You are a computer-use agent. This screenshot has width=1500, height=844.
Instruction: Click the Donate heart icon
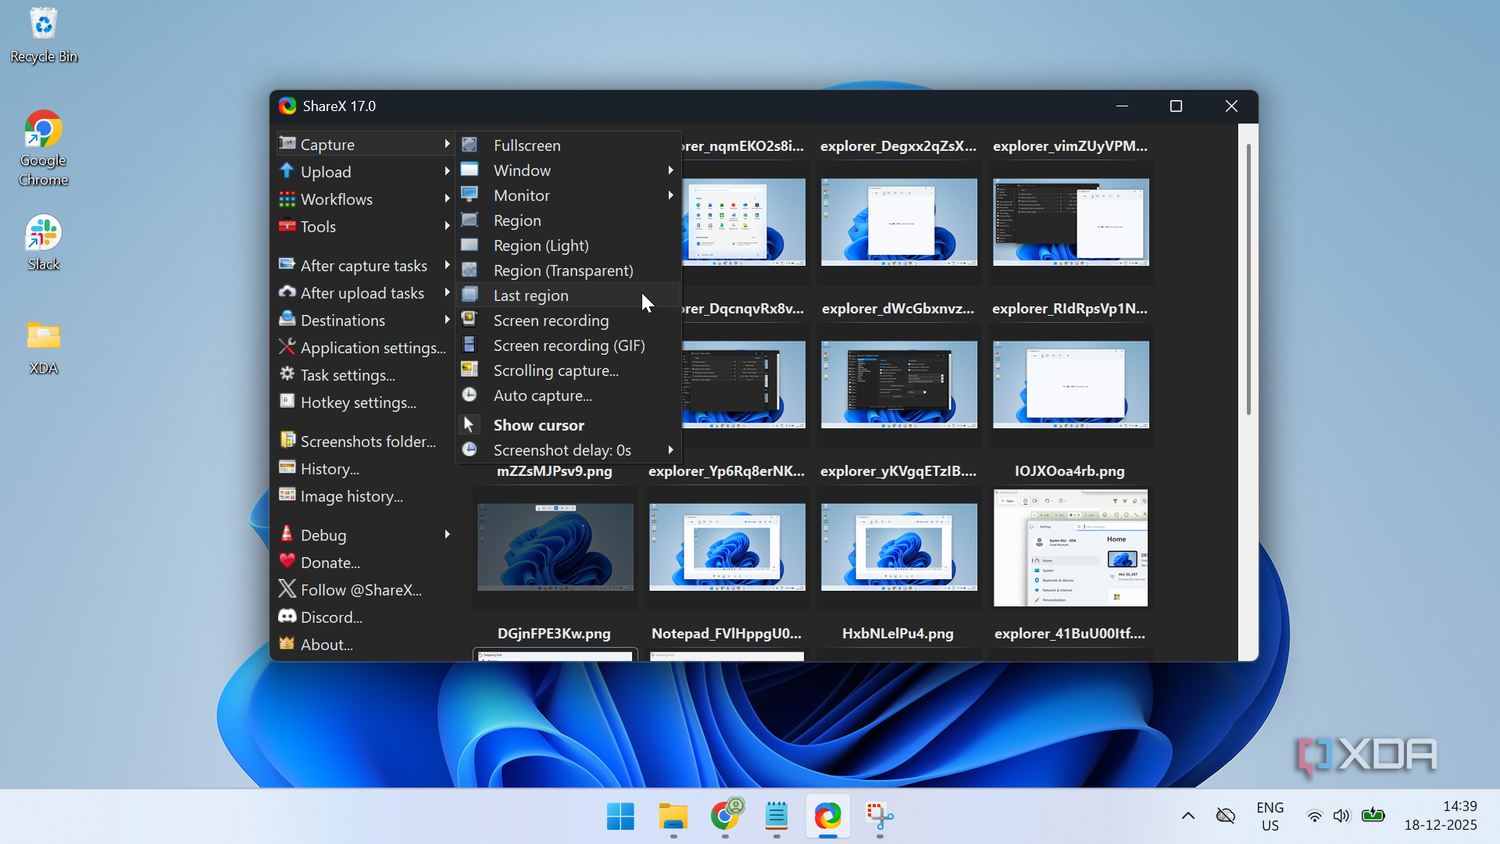(287, 562)
